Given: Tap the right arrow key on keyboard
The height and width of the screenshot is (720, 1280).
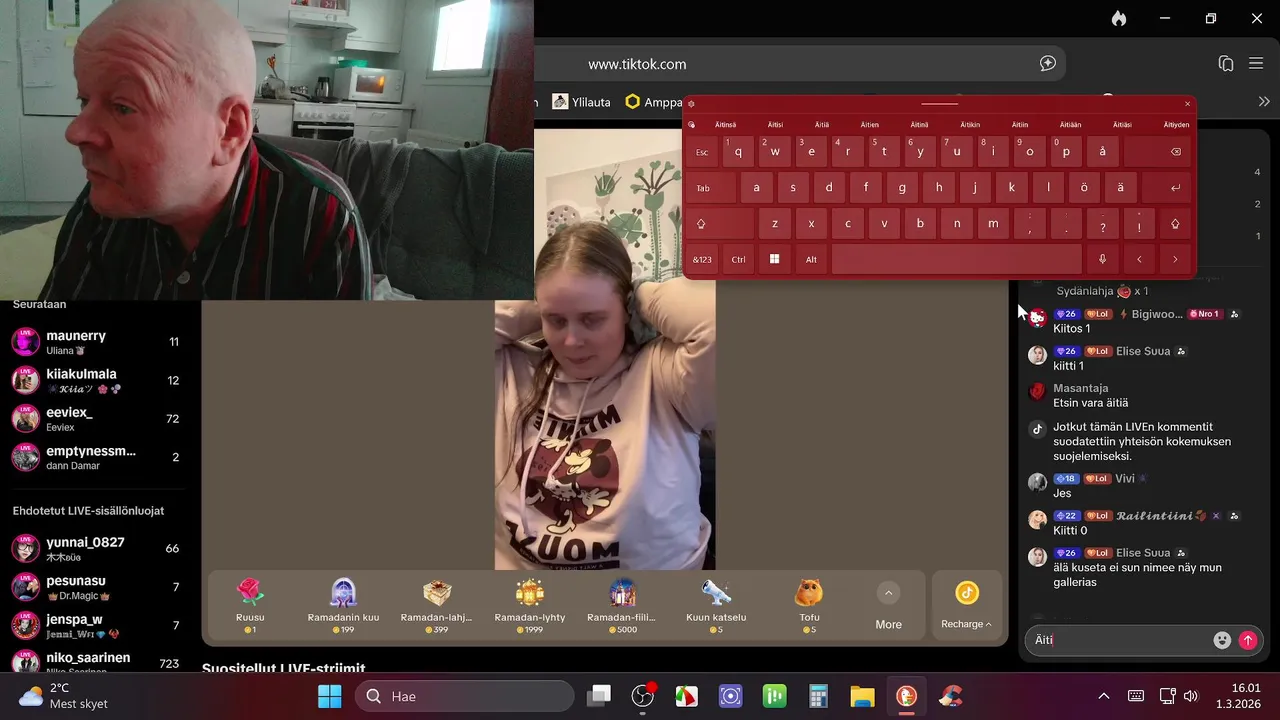Looking at the screenshot, I should coord(1176,259).
